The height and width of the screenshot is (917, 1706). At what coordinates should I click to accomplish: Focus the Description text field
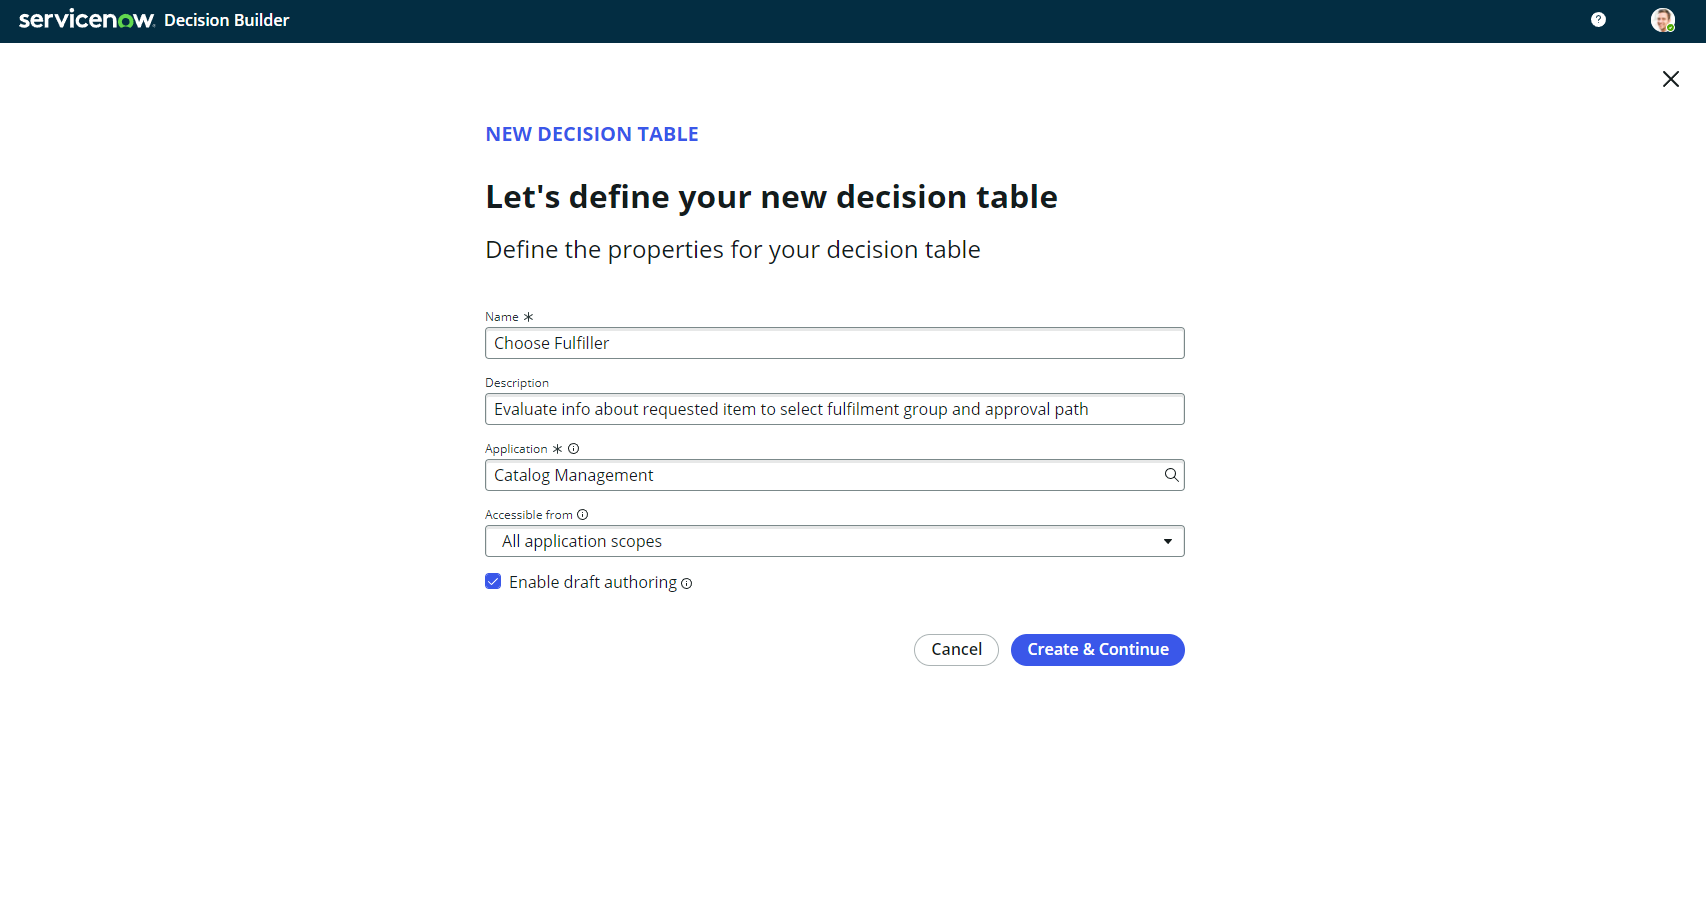point(834,409)
